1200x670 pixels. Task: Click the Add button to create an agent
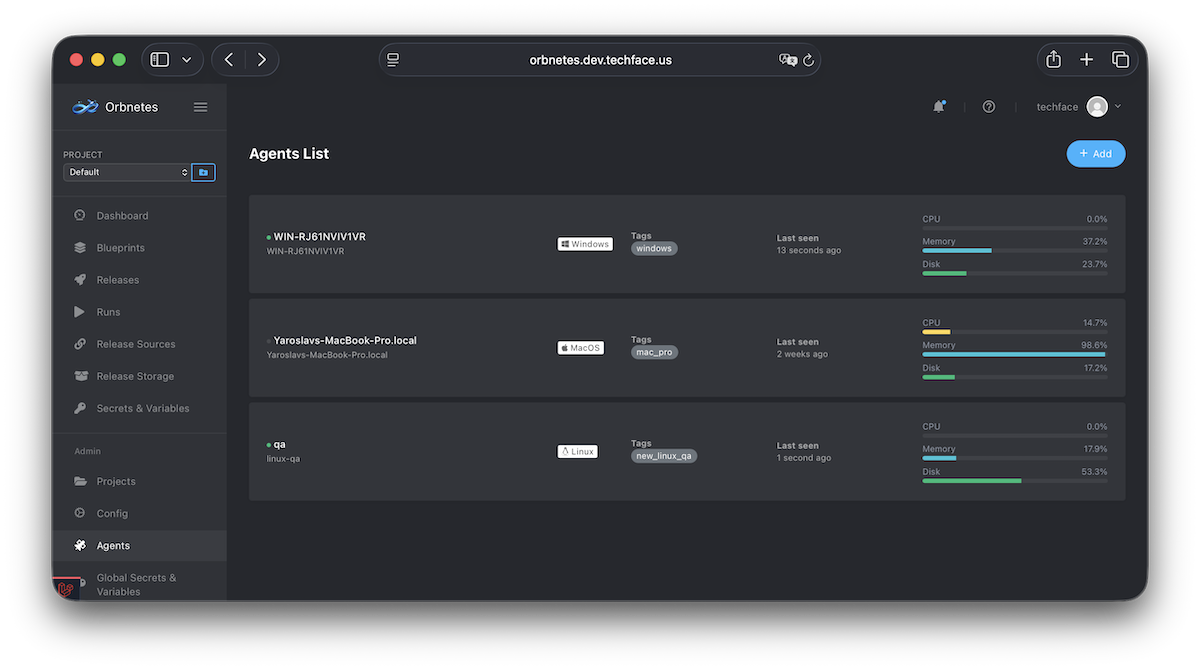tap(1095, 153)
